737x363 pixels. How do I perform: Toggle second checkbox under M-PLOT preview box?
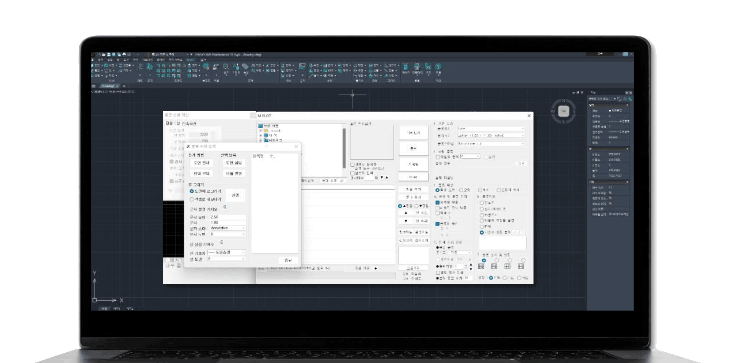click(x=353, y=173)
